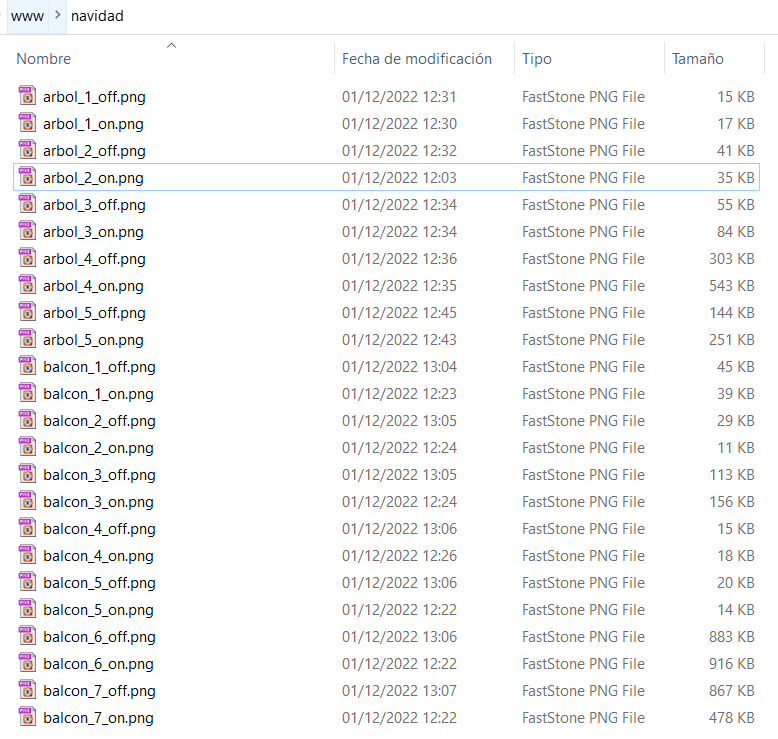778x739 pixels.
Task: Click the type cell of balcon_5_on.png
Action: click(x=584, y=609)
